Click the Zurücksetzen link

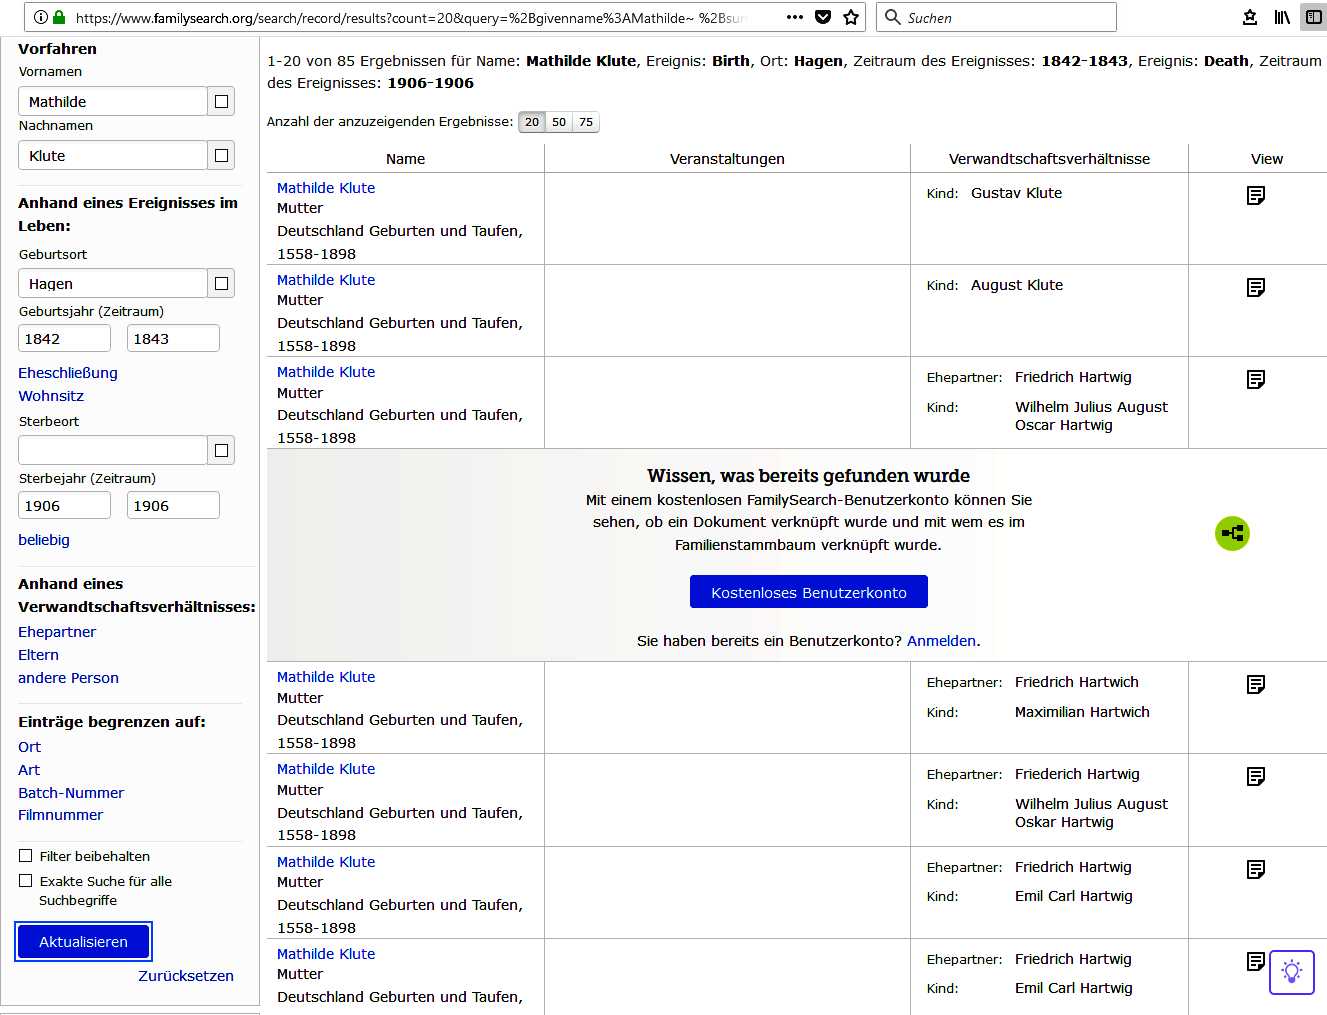coord(186,976)
